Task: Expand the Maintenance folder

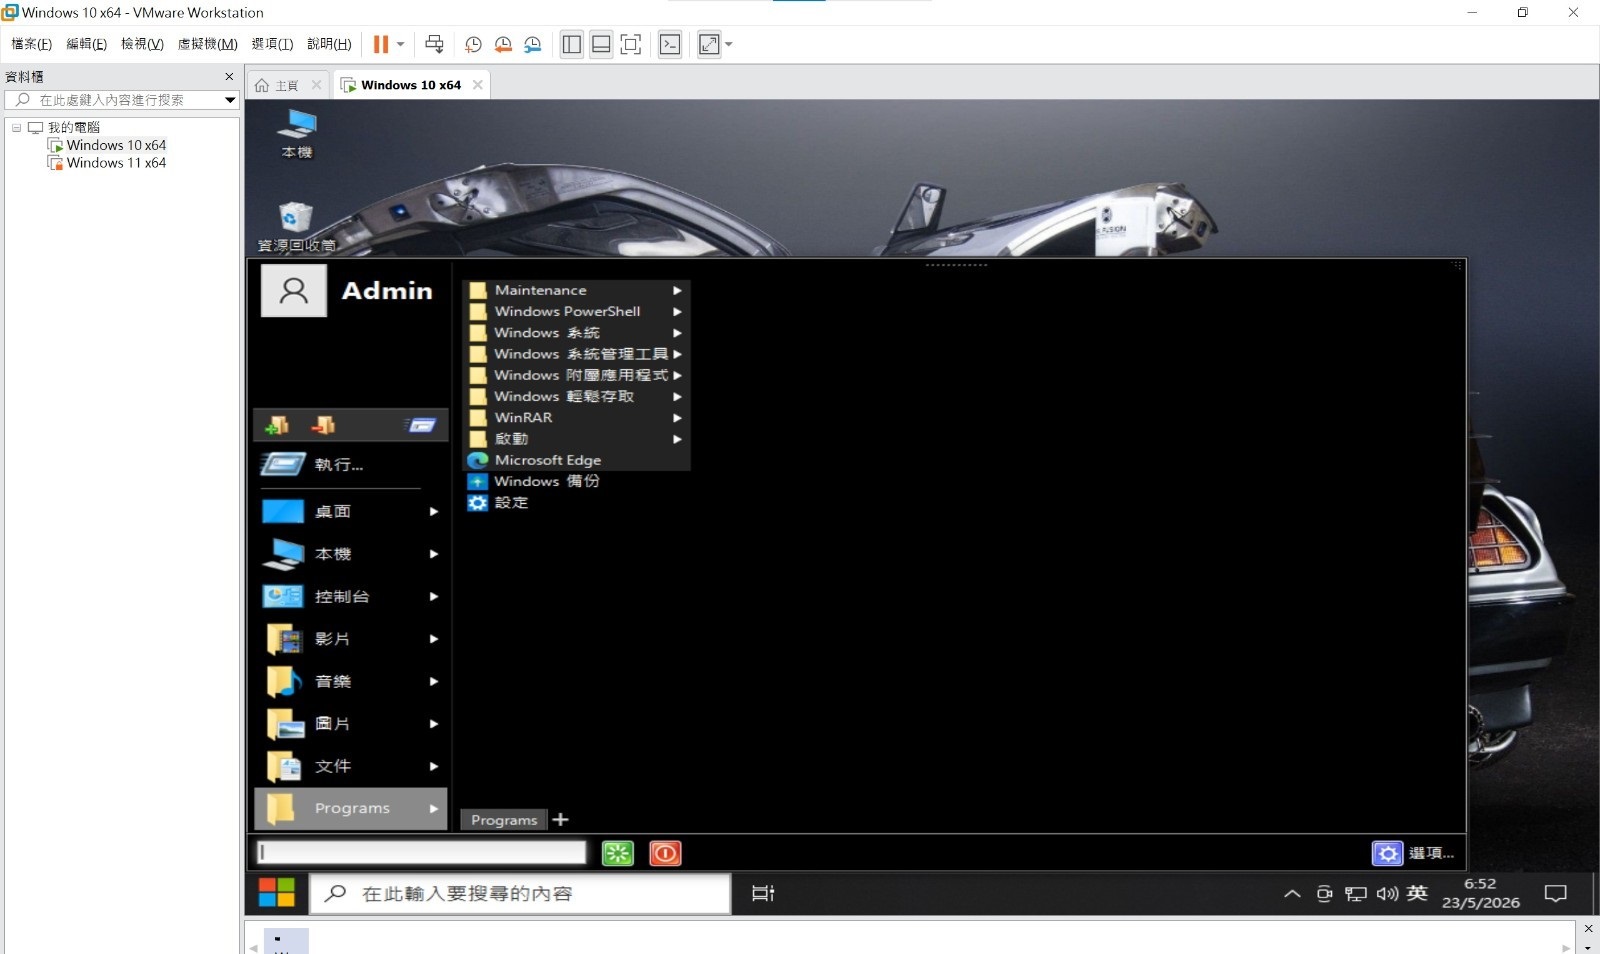Action: coord(577,290)
